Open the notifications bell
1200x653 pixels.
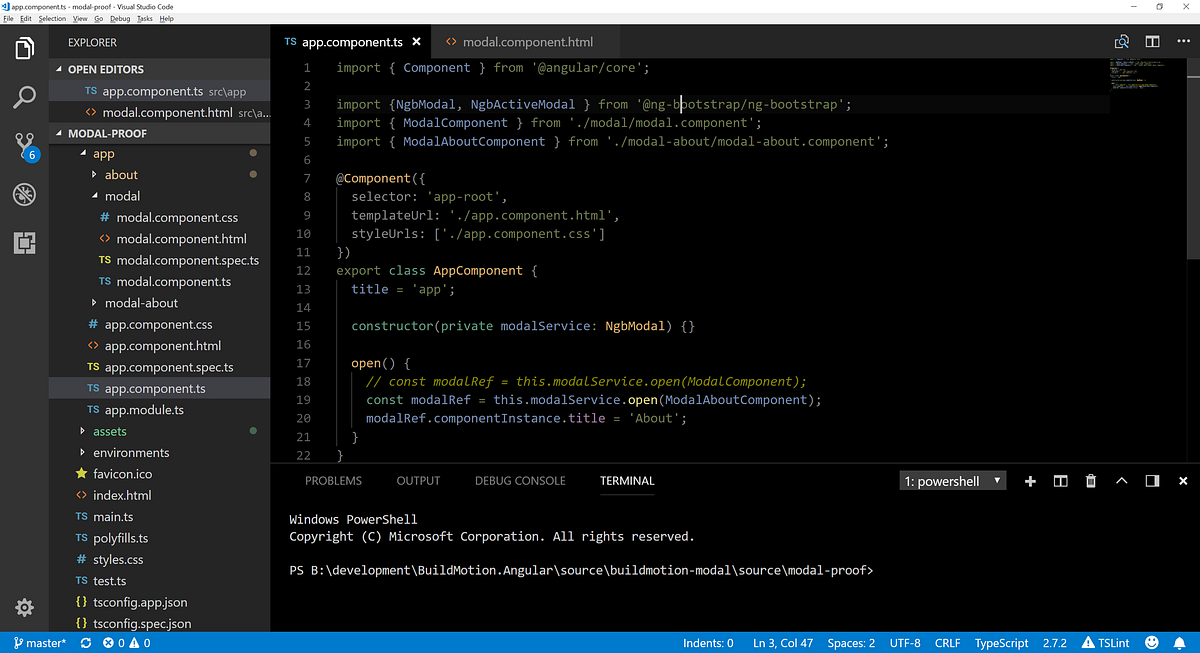[x=1178, y=642]
